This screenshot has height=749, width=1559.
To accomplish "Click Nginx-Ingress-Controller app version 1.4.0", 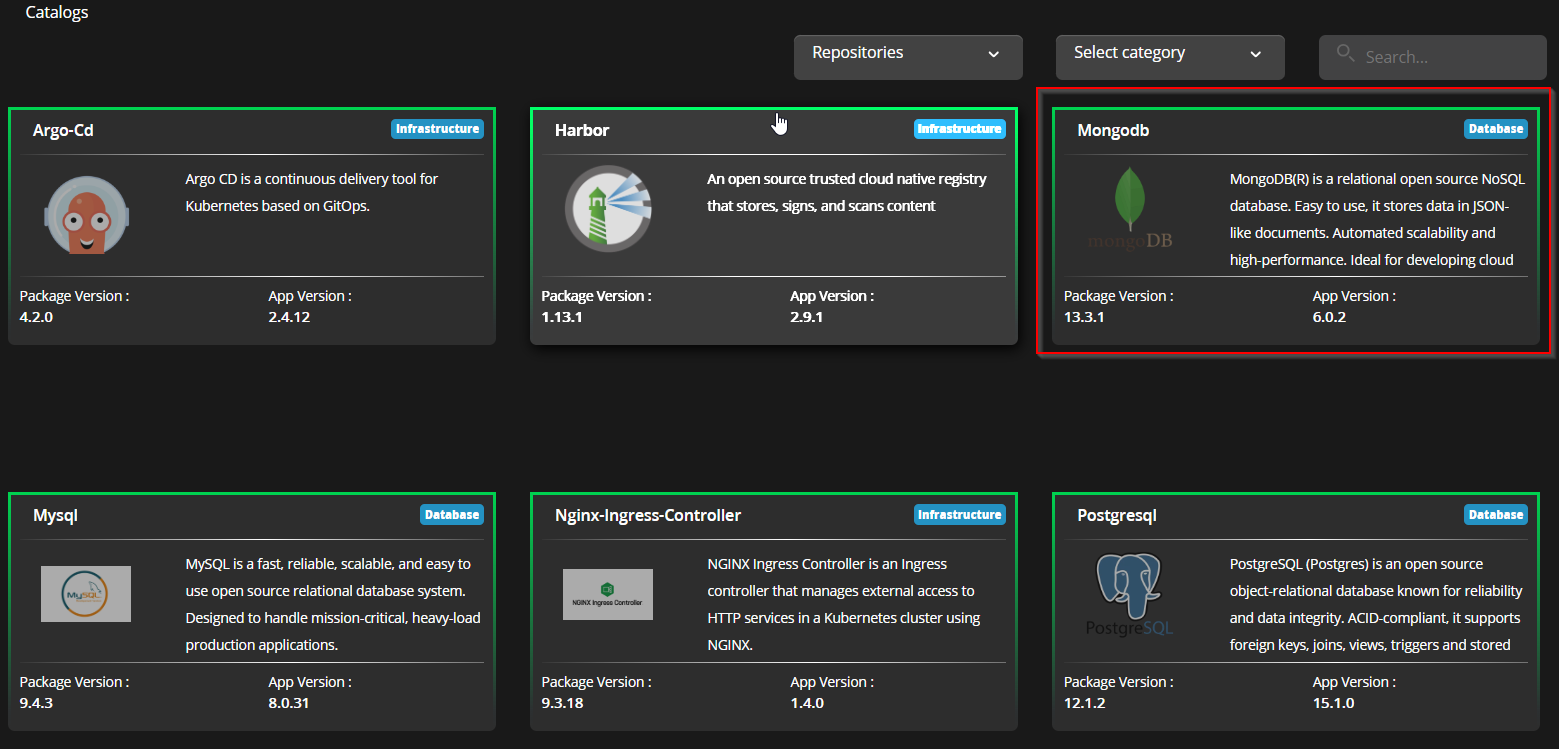I will (x=807, y=703).
